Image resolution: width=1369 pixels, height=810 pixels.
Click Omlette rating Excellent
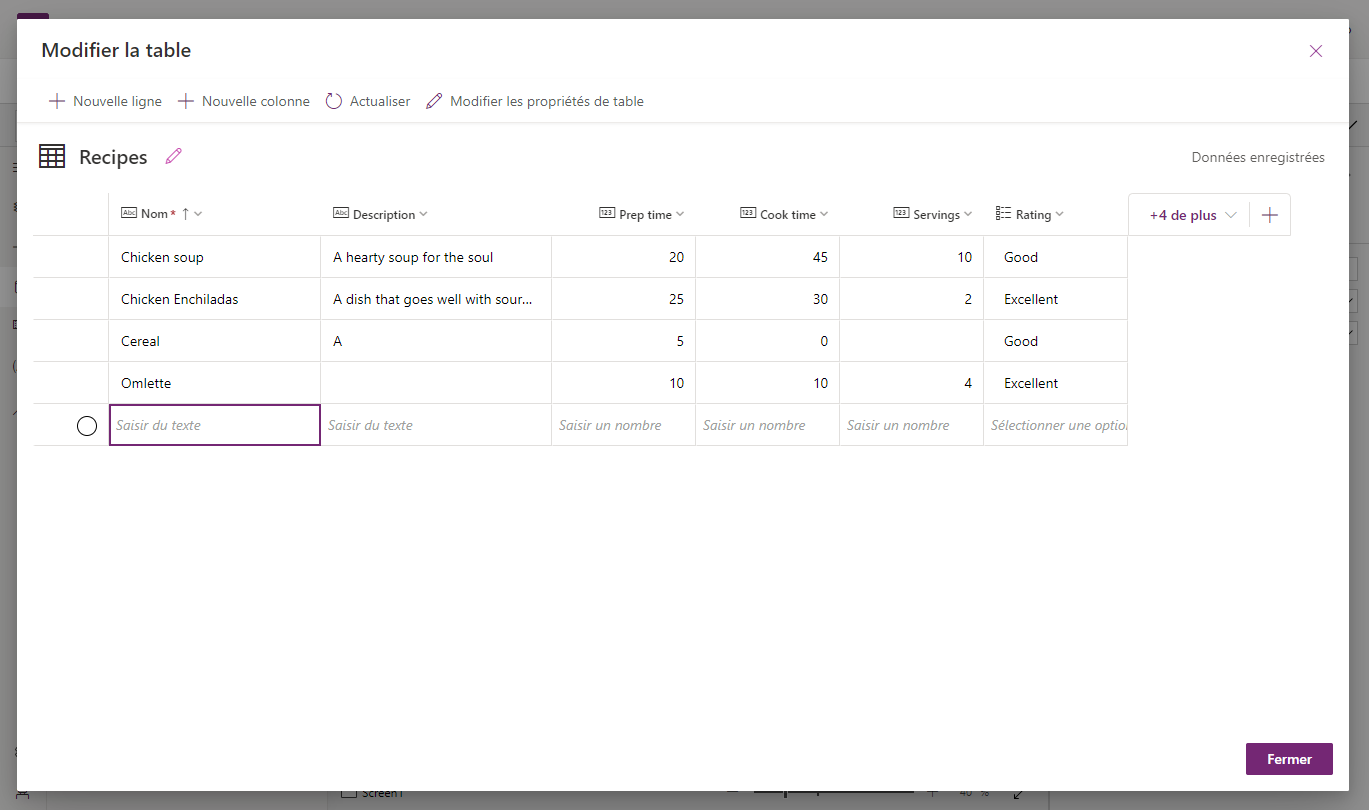[x=1056, y=383]
